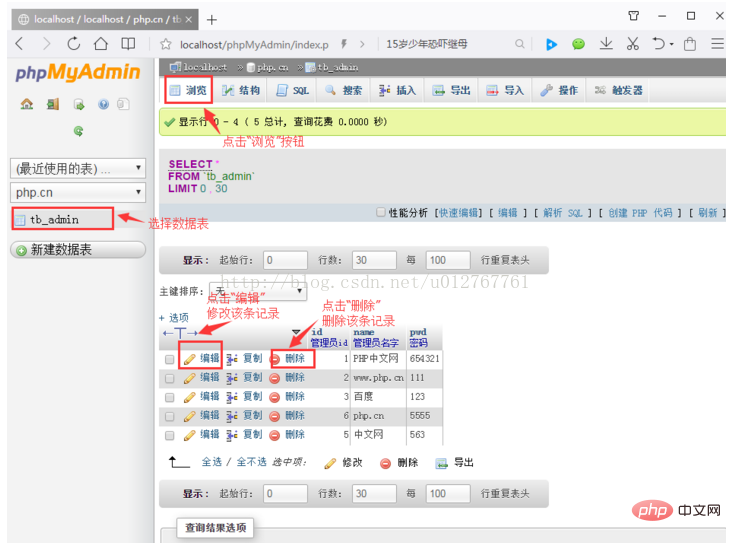Click the copy icon for row named 中文网
Viewport: 731px width, 543px height.
[x=232, y=435]
